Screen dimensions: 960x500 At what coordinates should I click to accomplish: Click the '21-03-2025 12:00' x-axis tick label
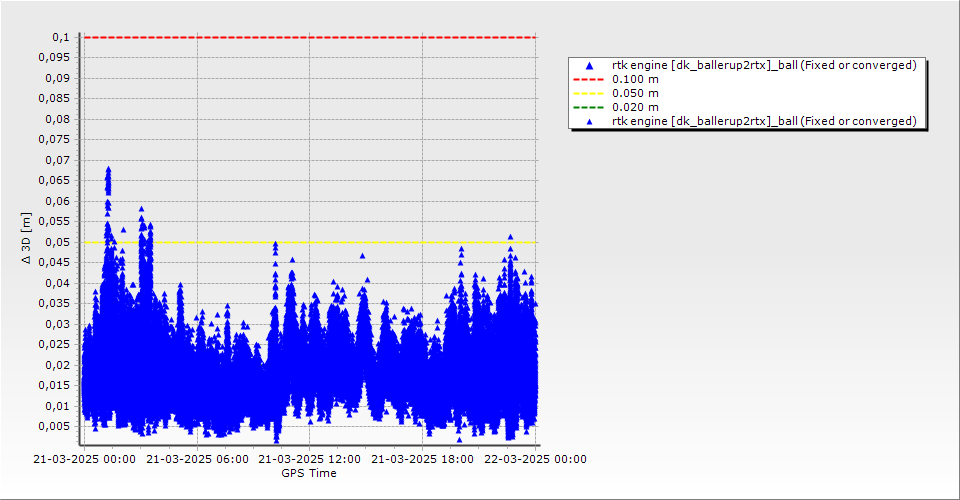pyautogui.click(x=309, y=459)
